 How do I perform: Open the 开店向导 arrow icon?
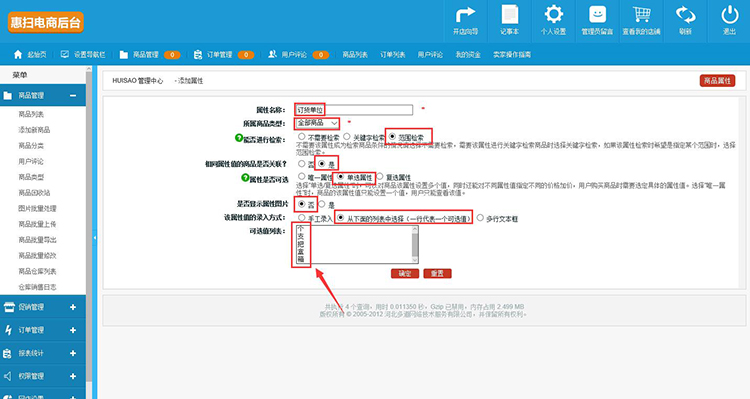coord(465,15)
